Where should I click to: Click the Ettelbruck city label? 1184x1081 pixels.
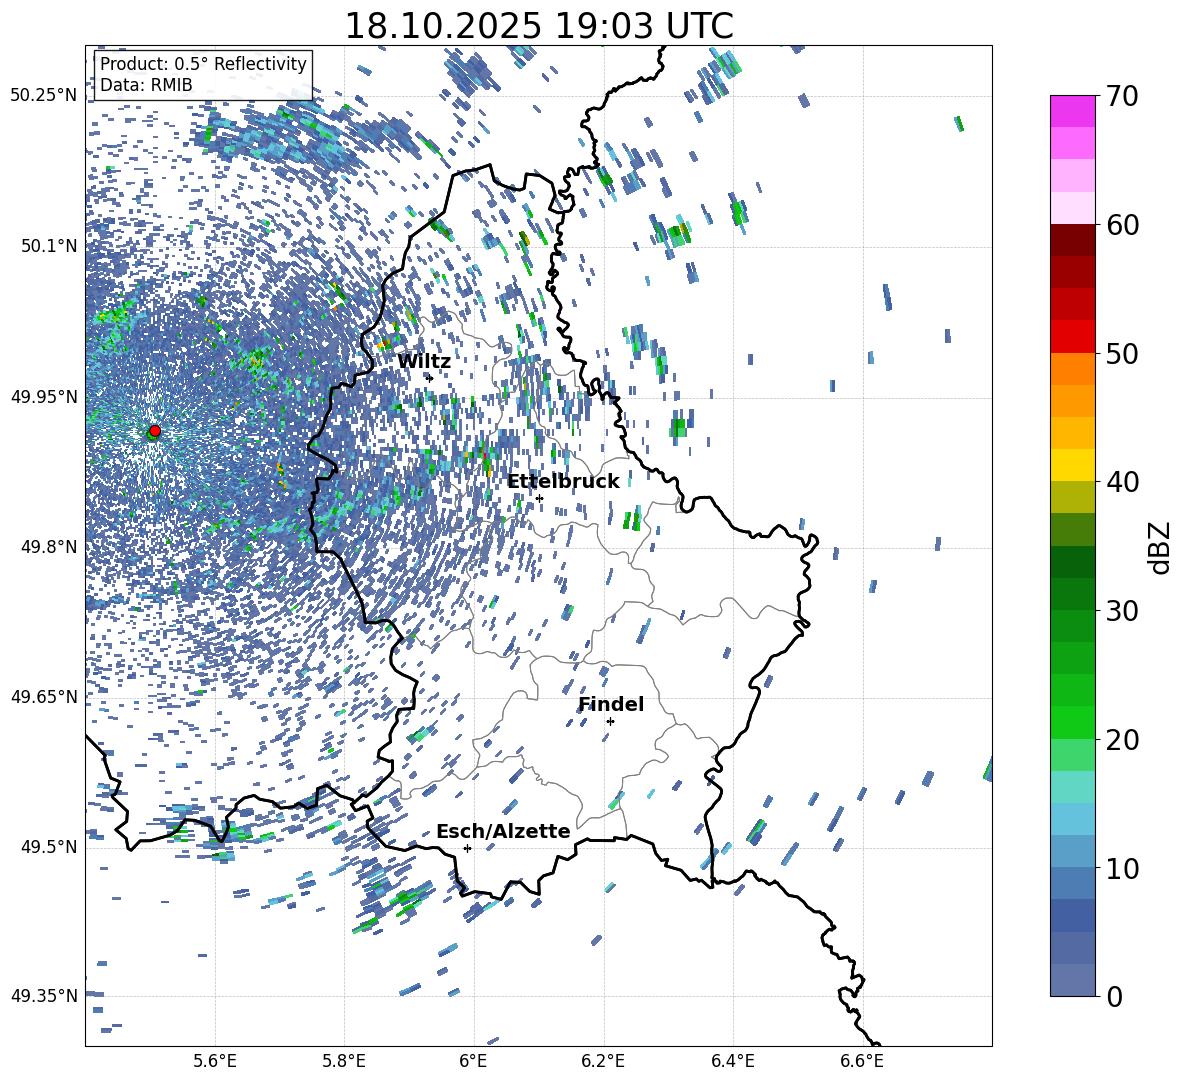[x=563, y=482]
